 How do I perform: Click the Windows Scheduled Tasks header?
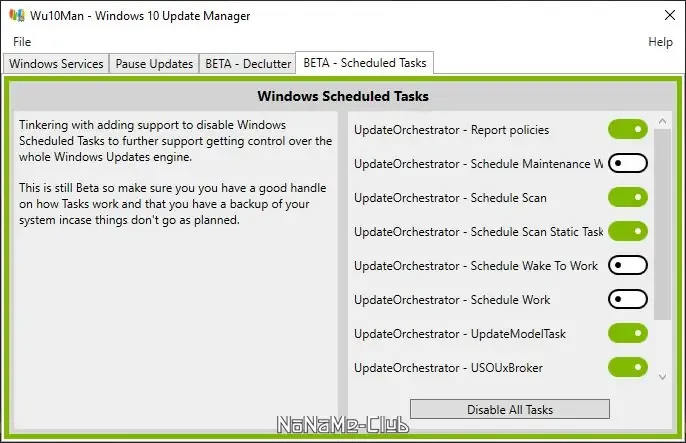[x=343, y=97]
